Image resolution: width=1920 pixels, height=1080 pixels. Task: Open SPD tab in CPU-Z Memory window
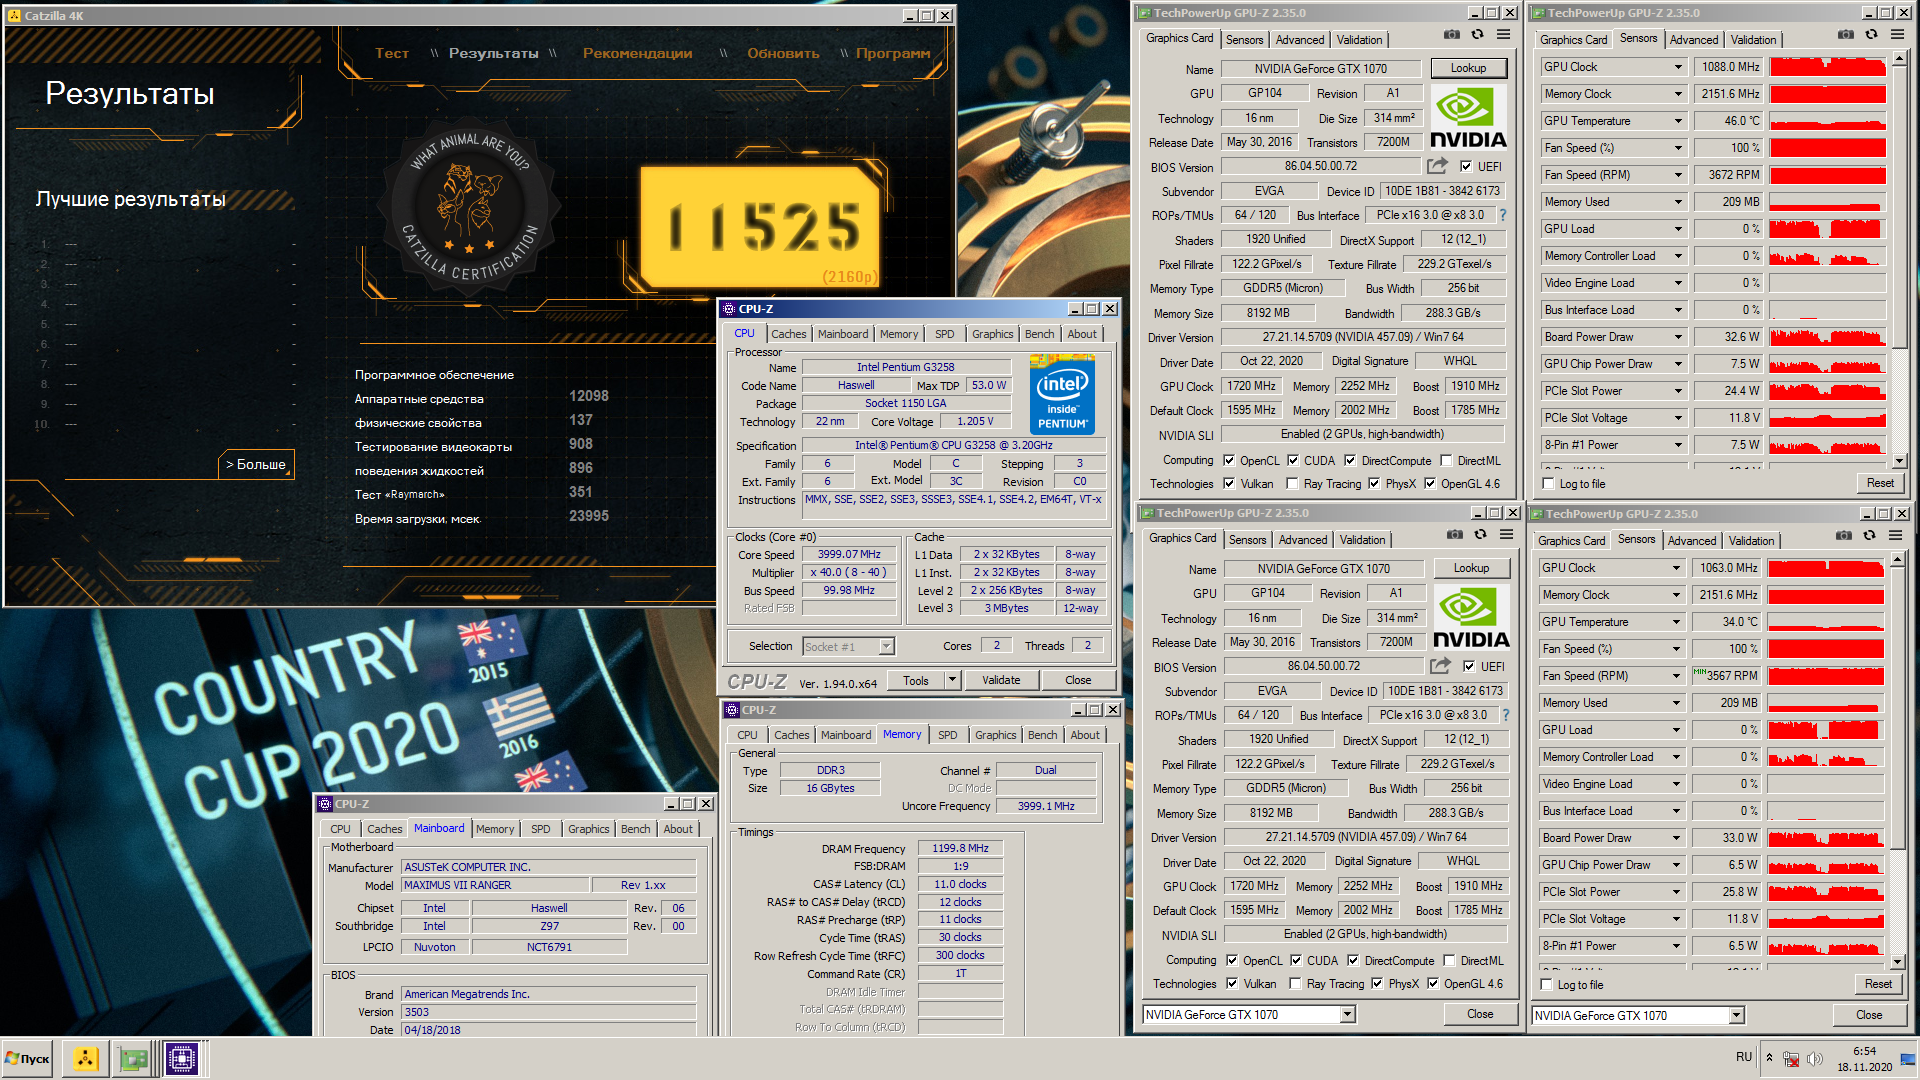(947, 735)
